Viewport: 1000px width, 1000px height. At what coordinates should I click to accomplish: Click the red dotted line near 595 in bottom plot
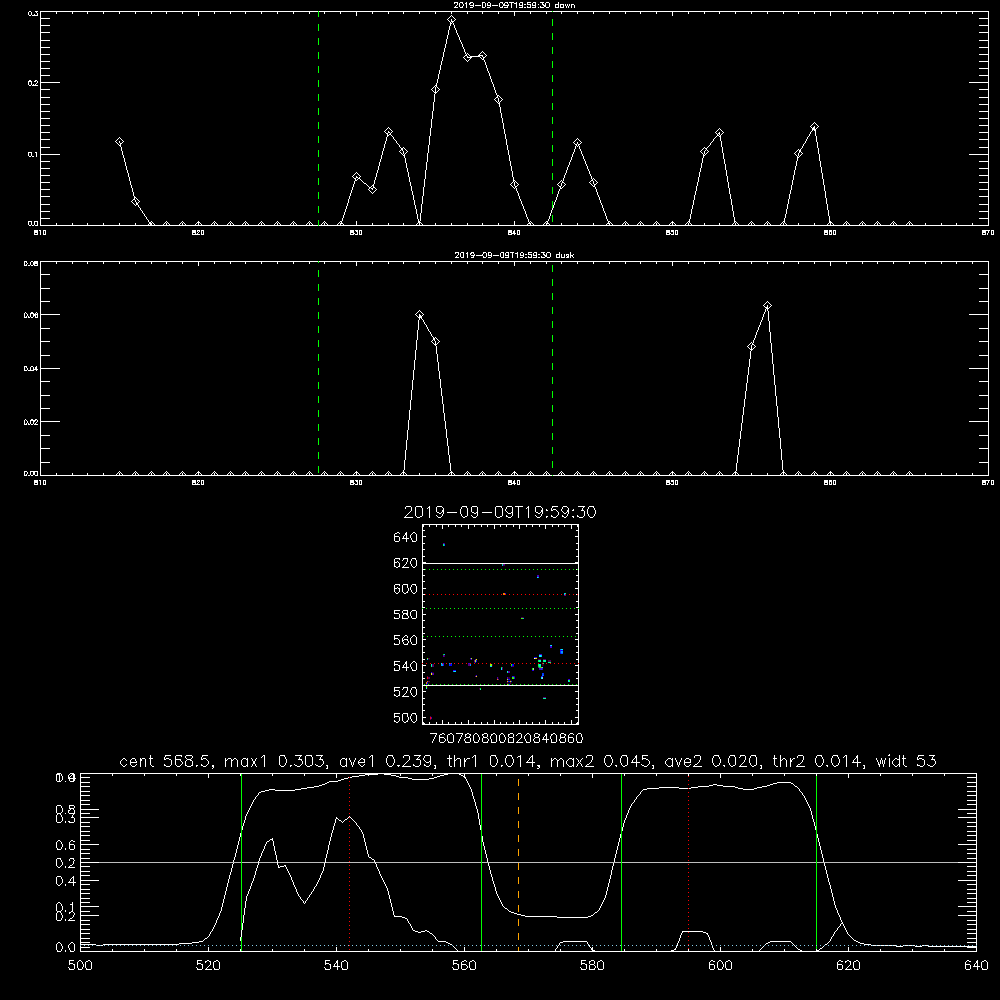point(689,862)
